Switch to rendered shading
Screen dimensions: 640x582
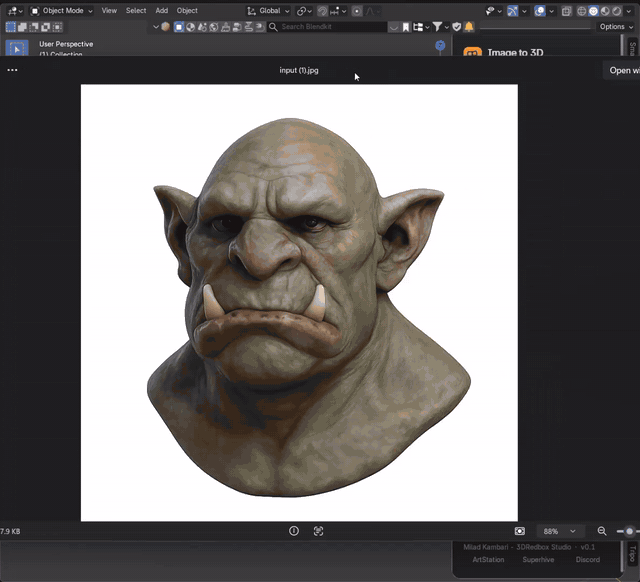click(616, 11)
